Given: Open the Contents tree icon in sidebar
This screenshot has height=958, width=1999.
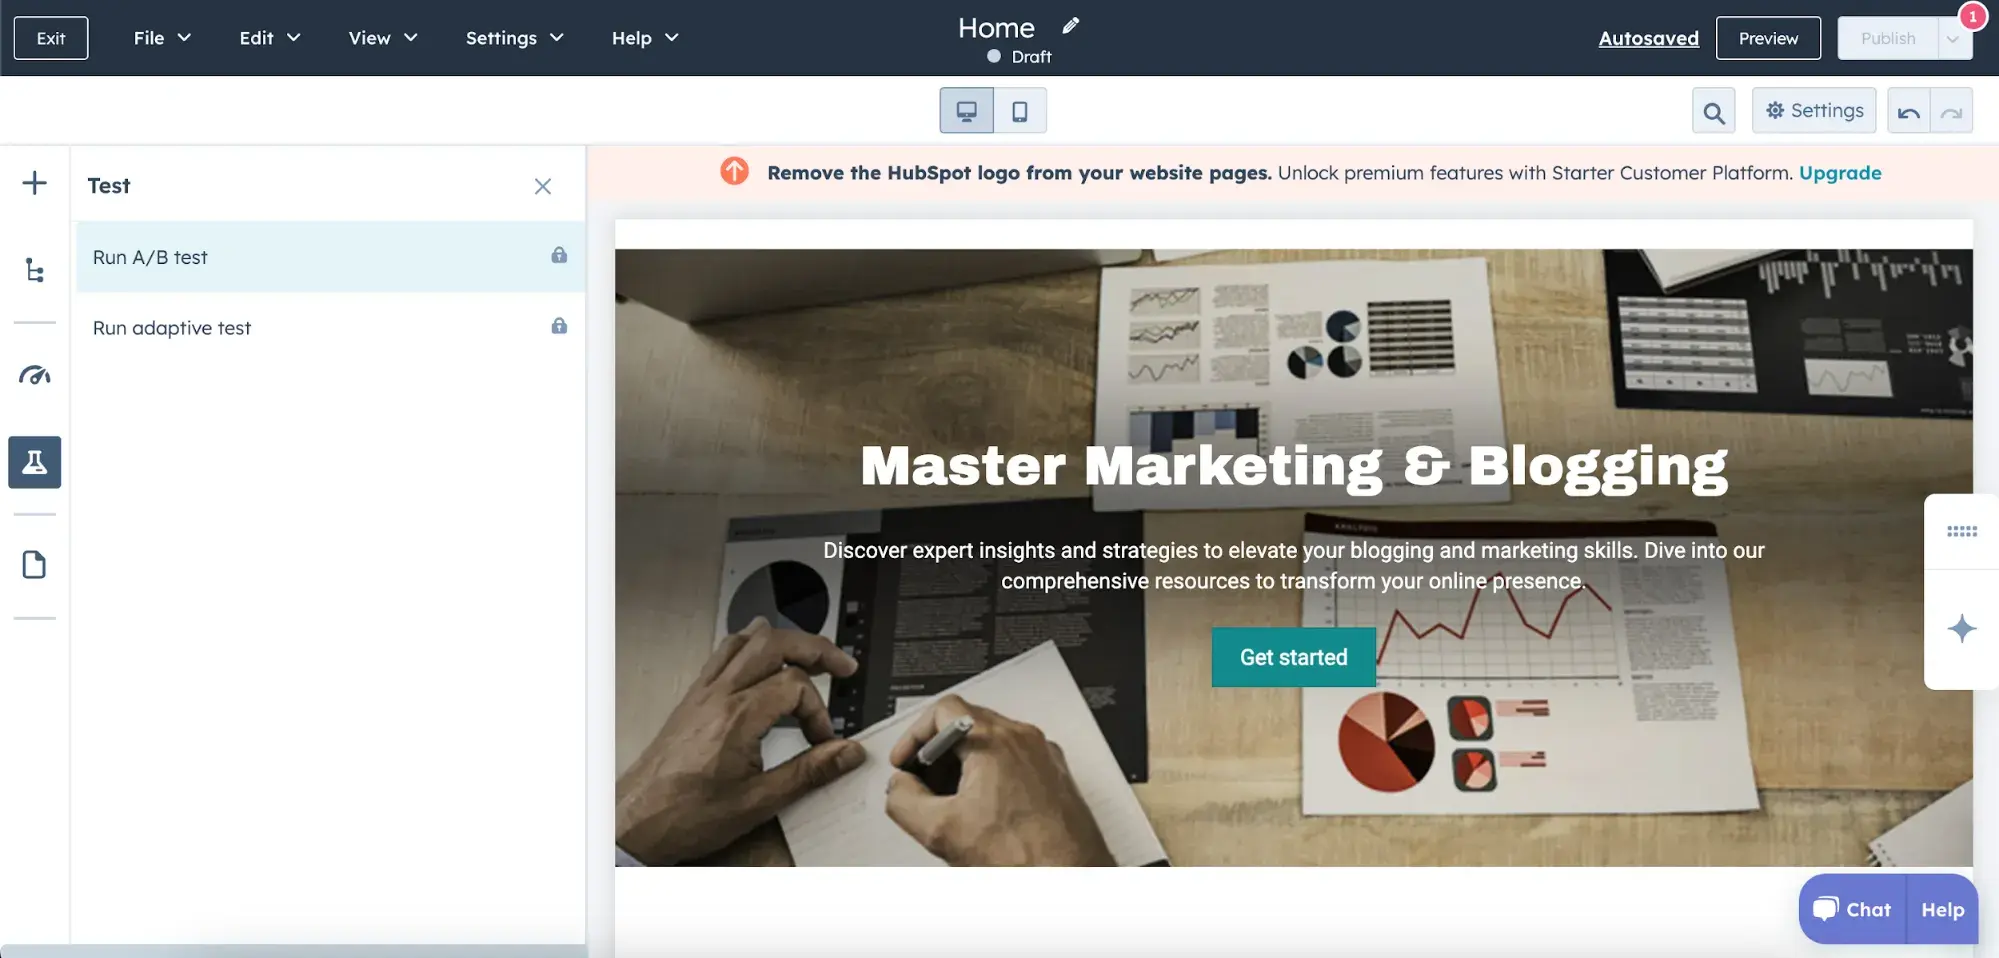Looking at the screenshot, I should point(34,270).
